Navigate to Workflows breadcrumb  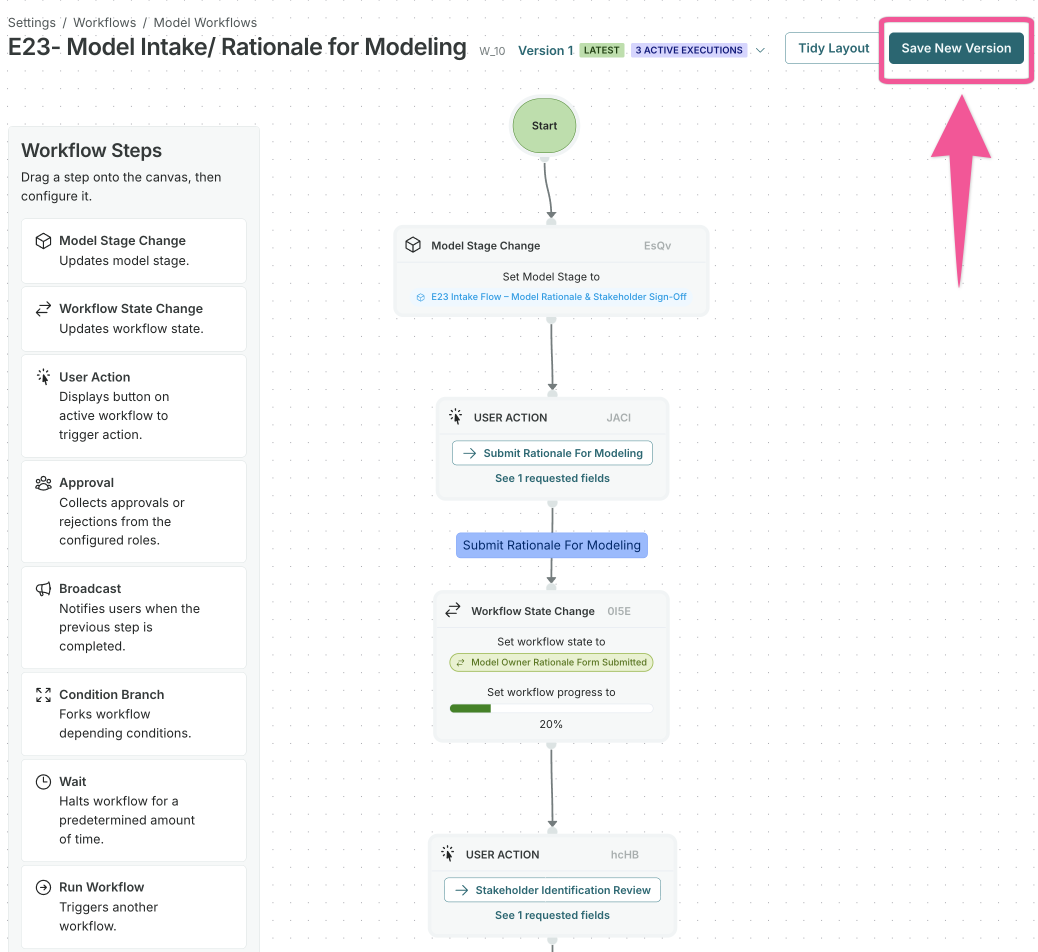(105, 22)
